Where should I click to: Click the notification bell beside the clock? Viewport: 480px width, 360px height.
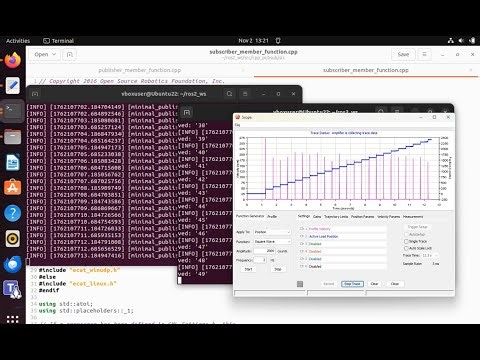tap(278, 41)
